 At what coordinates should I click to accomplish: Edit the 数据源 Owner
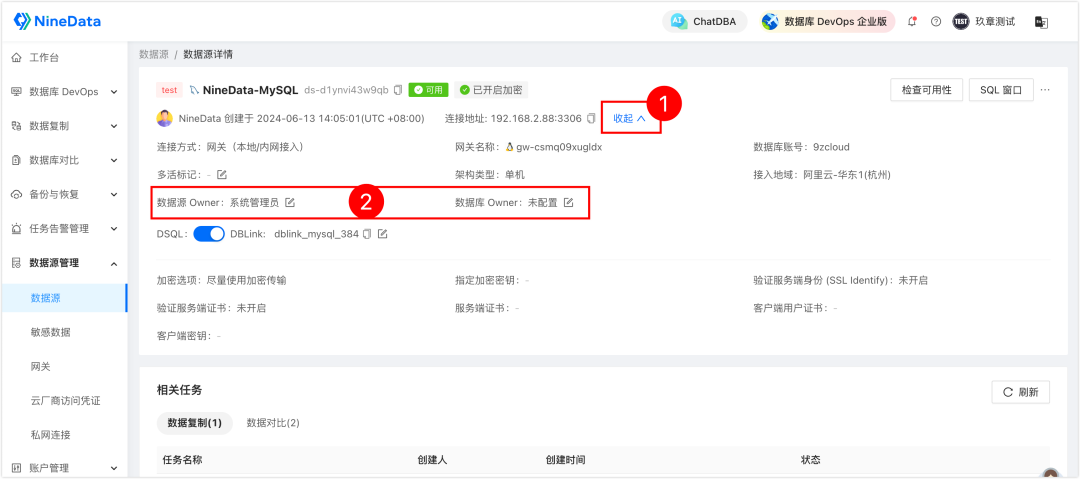290,203
